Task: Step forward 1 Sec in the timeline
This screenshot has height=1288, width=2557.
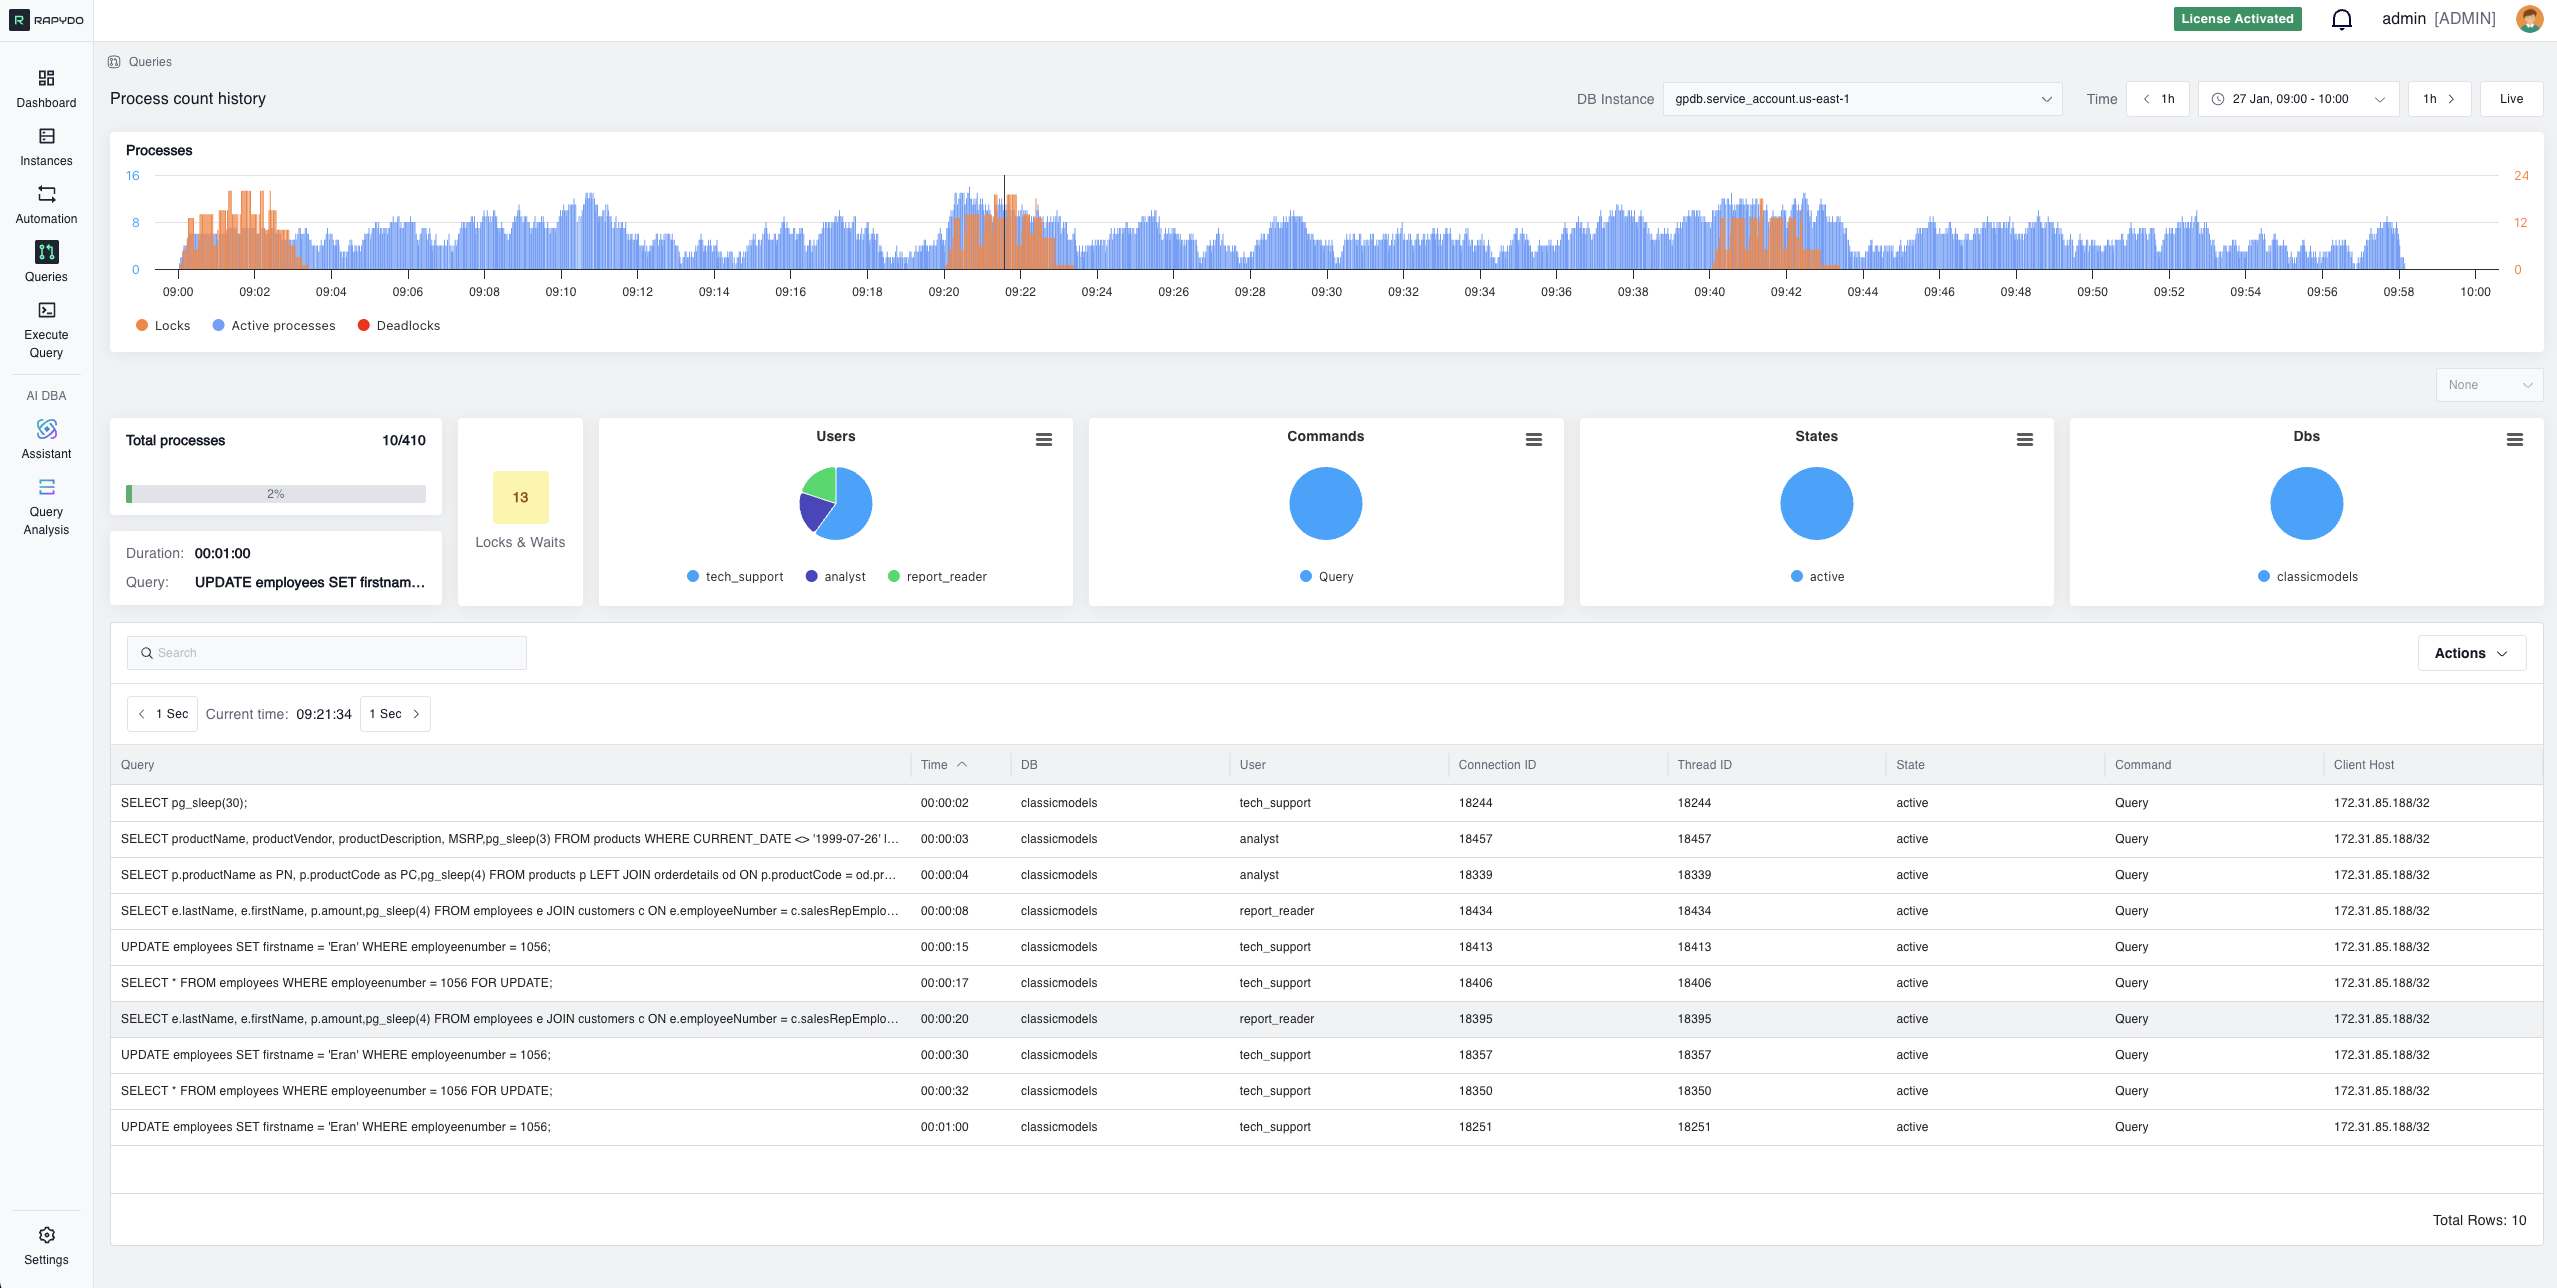Action: pos(395,713)
